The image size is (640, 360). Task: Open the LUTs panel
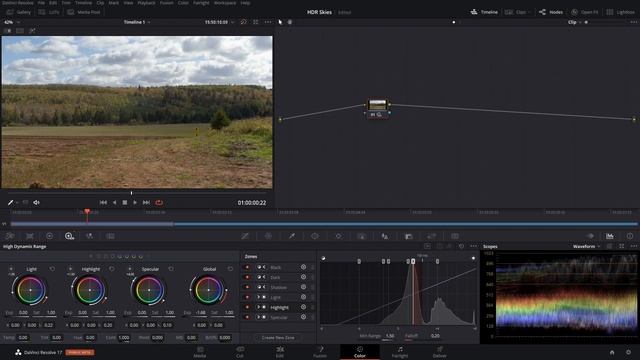[x=49, y=12]
